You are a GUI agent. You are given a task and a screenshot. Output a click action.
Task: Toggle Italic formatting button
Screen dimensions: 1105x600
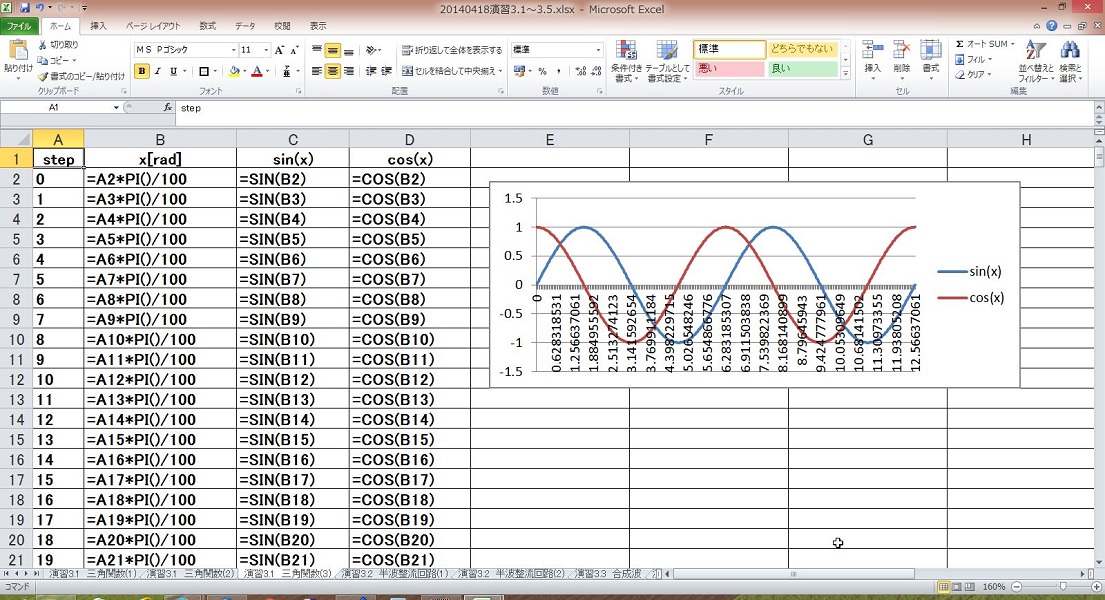pos(158,71)
